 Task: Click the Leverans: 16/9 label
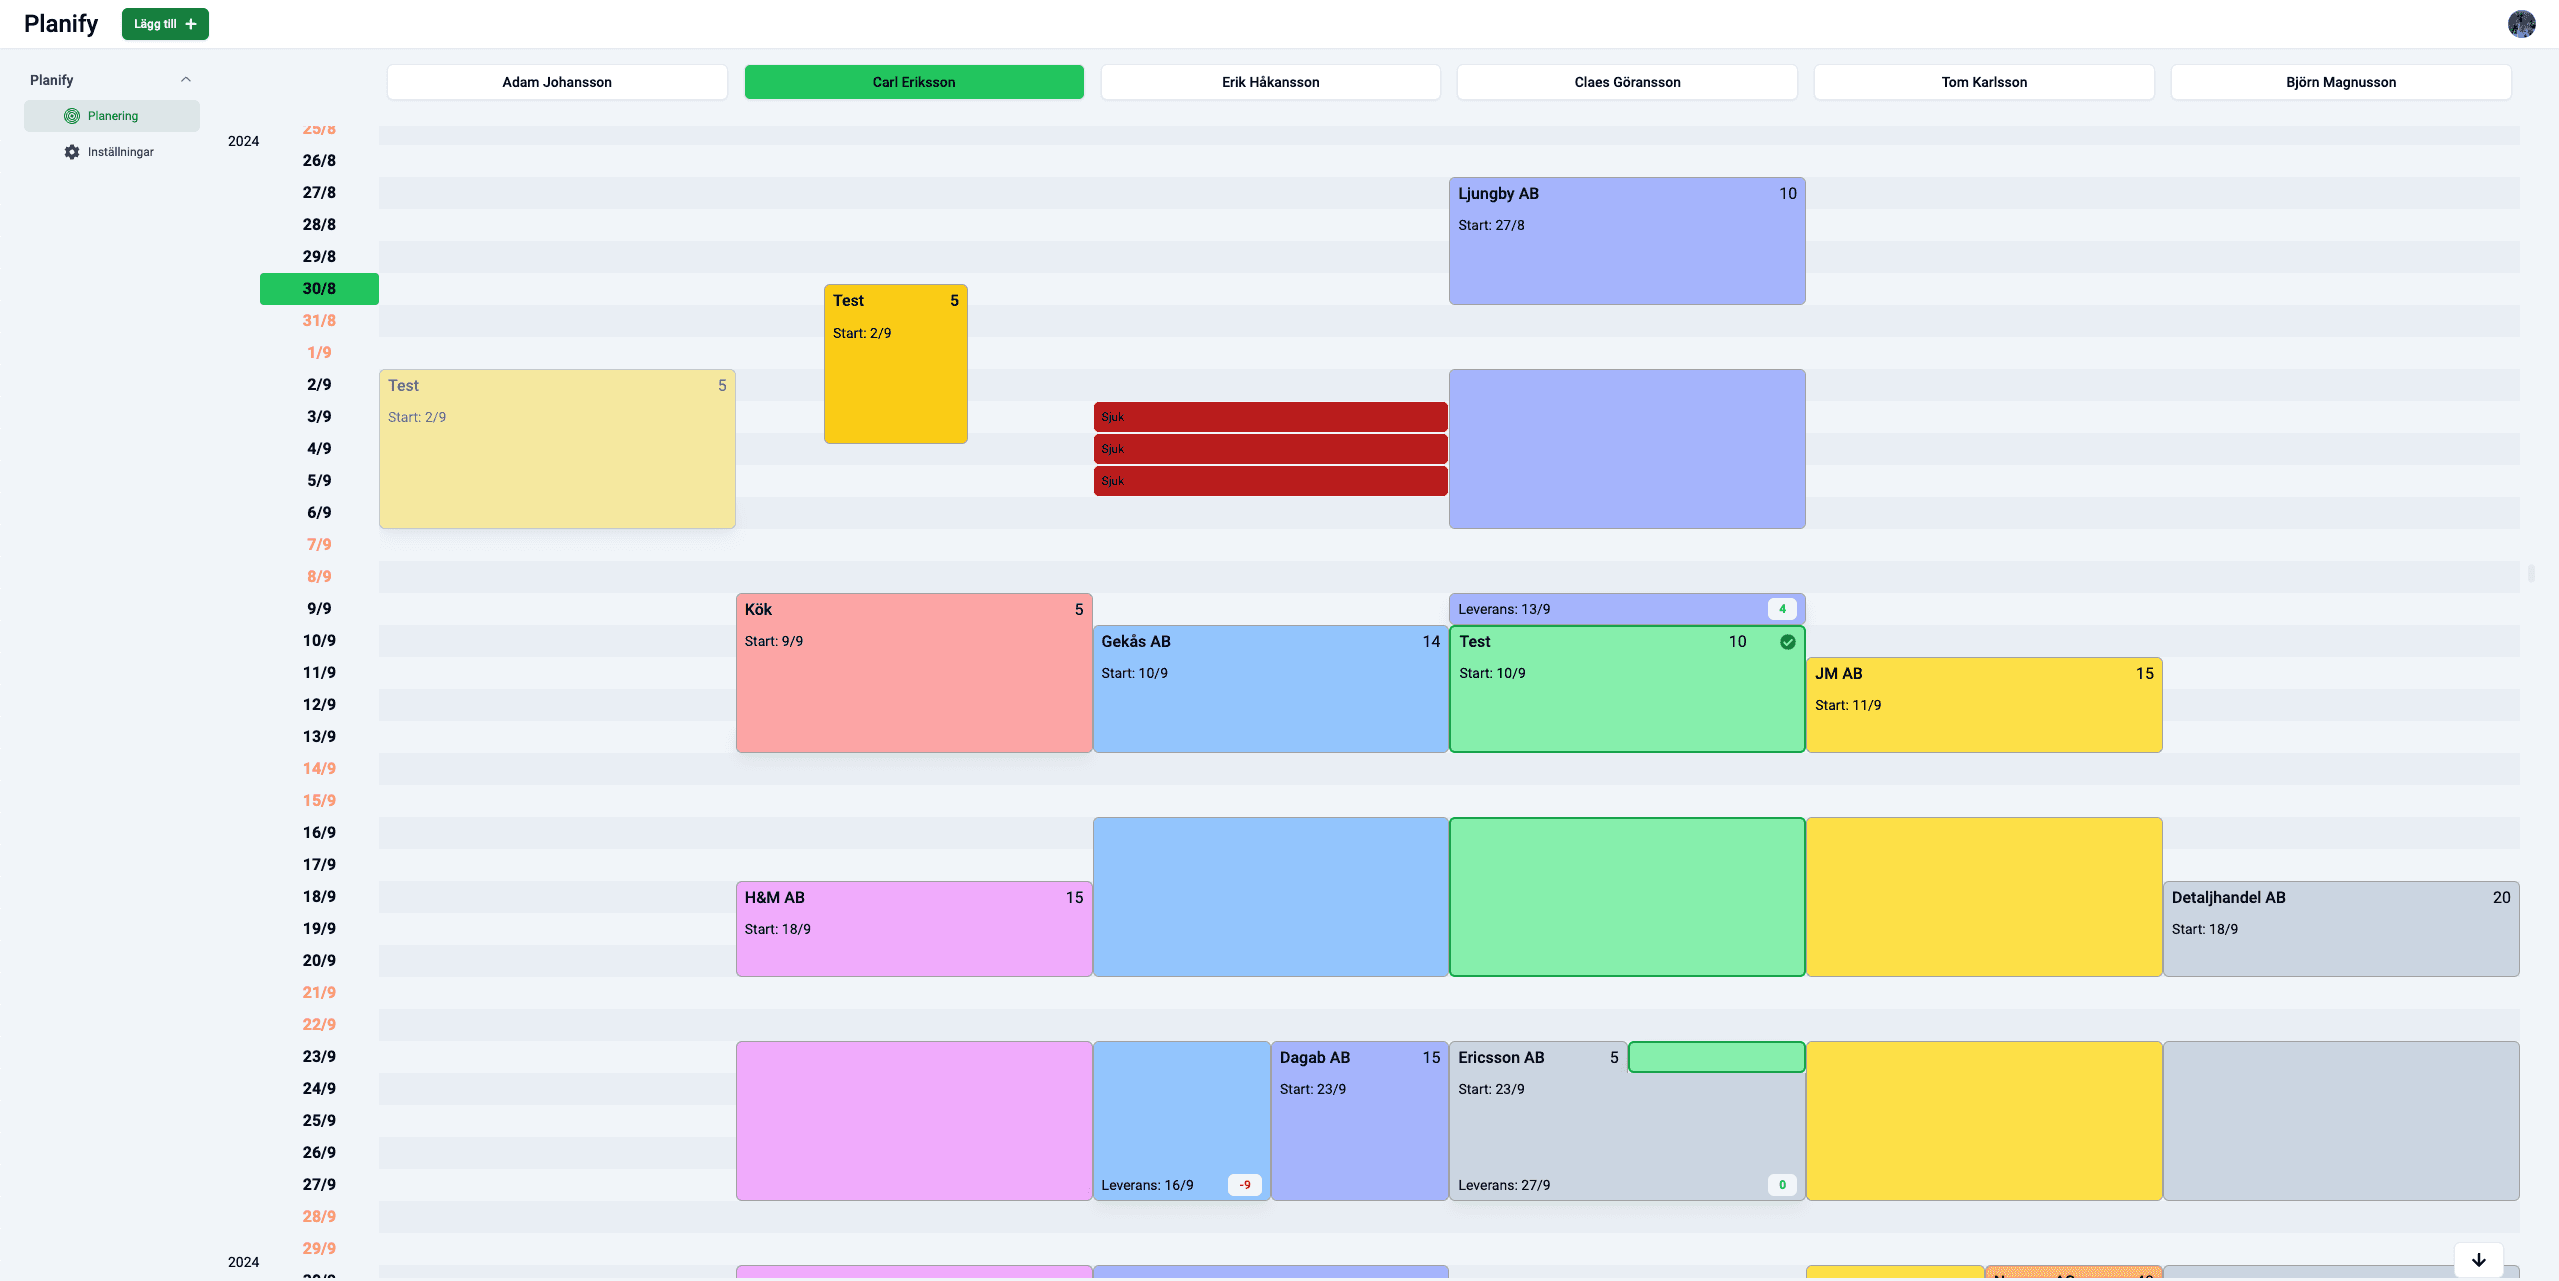click(1147, 1185)
